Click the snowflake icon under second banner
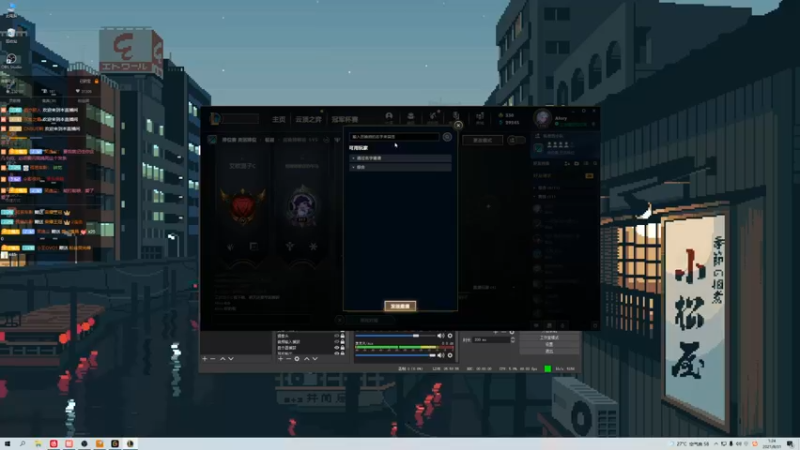Viewport: 800px width, 450px height. pos(313,247)
